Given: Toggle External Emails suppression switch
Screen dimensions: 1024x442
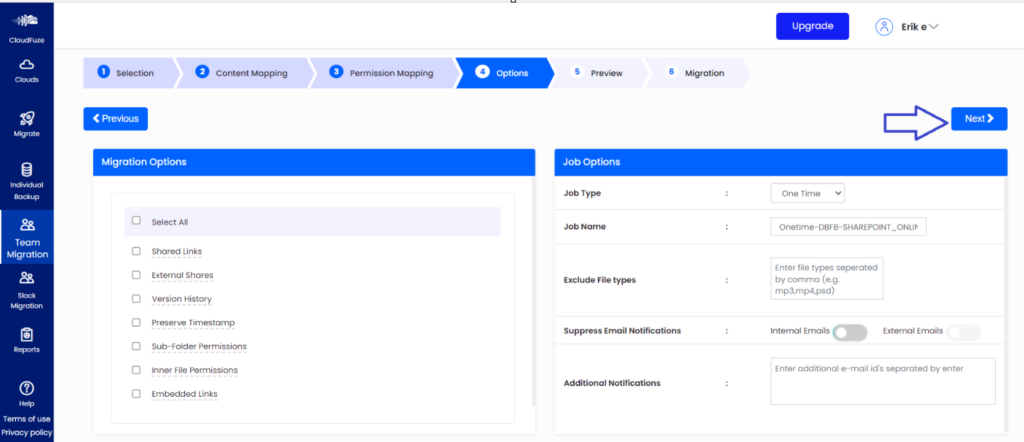Looking at the screenshot, I should pos(963,332).
